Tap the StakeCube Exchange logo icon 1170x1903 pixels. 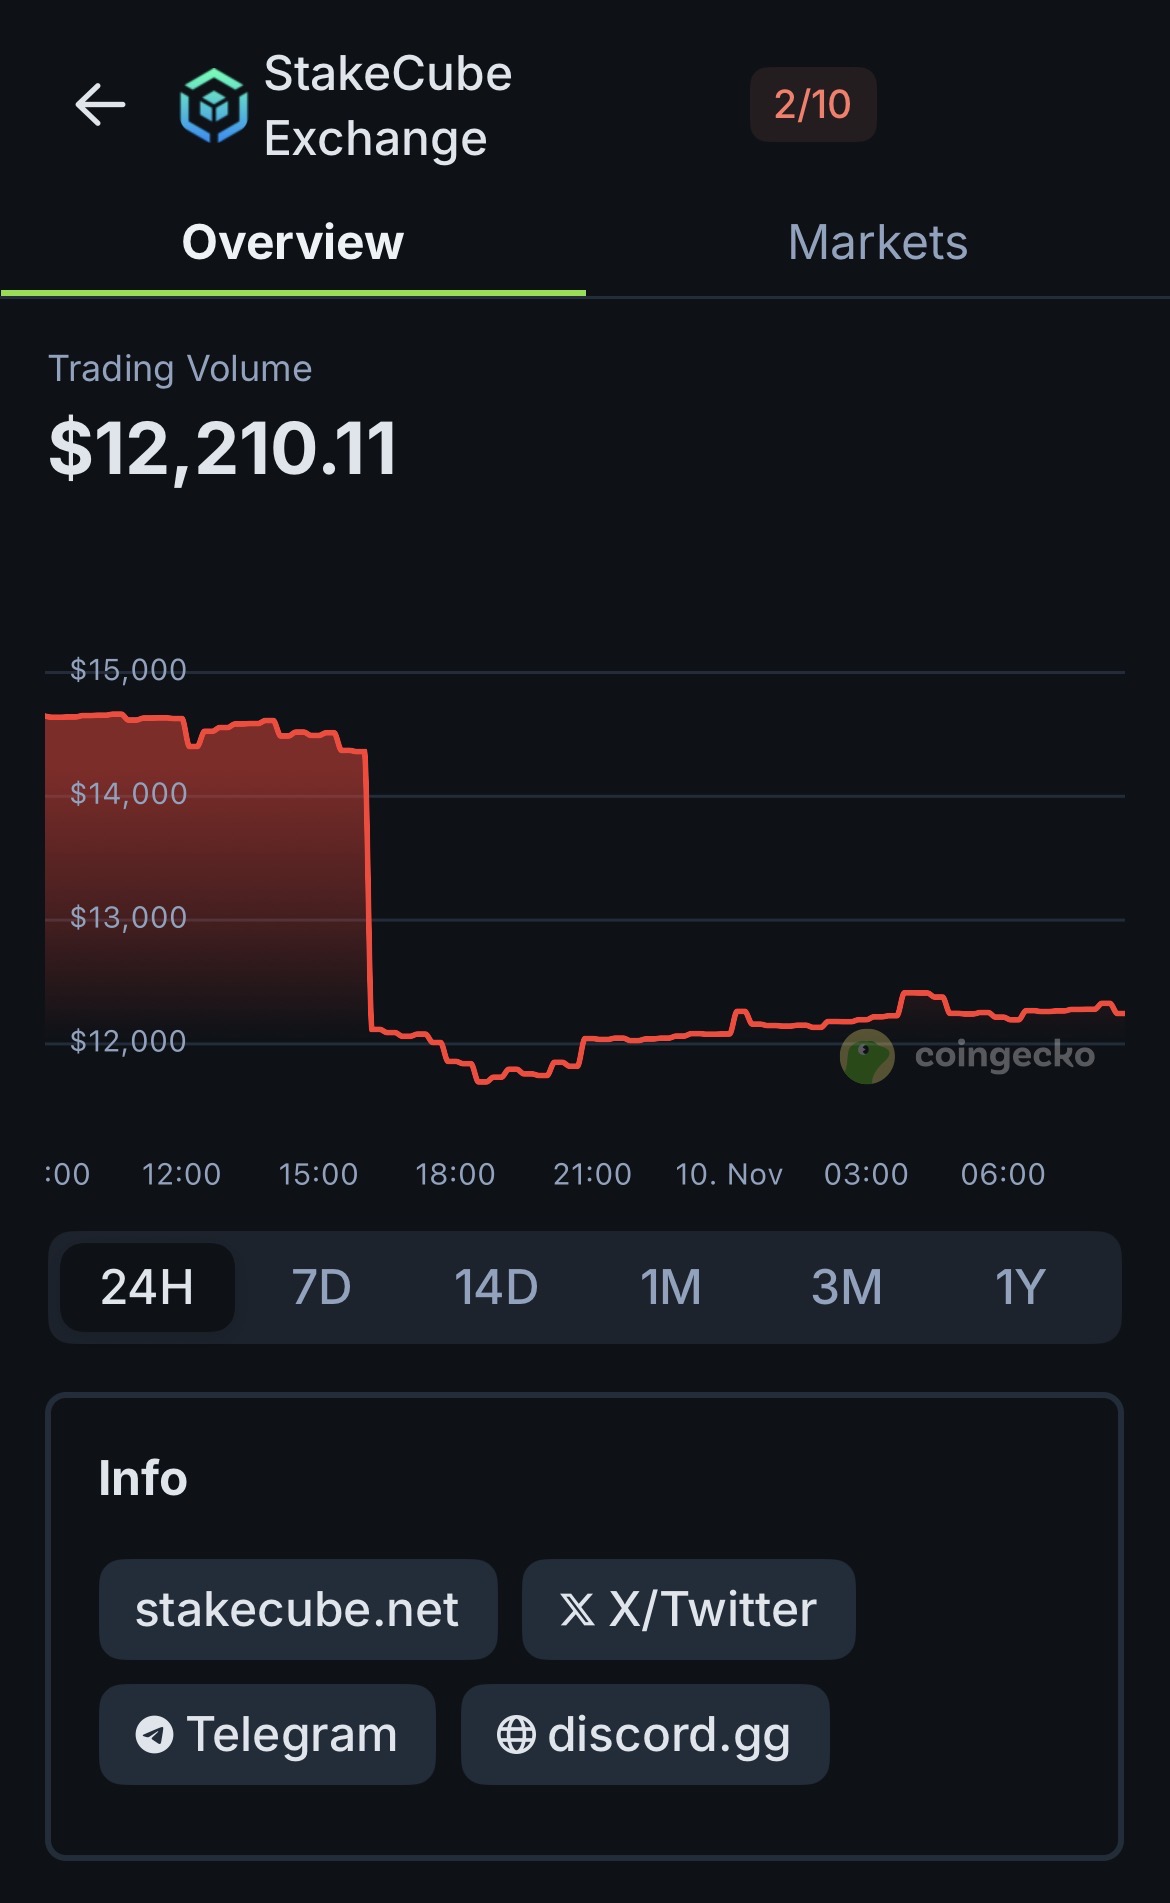(x=213, y=105)
